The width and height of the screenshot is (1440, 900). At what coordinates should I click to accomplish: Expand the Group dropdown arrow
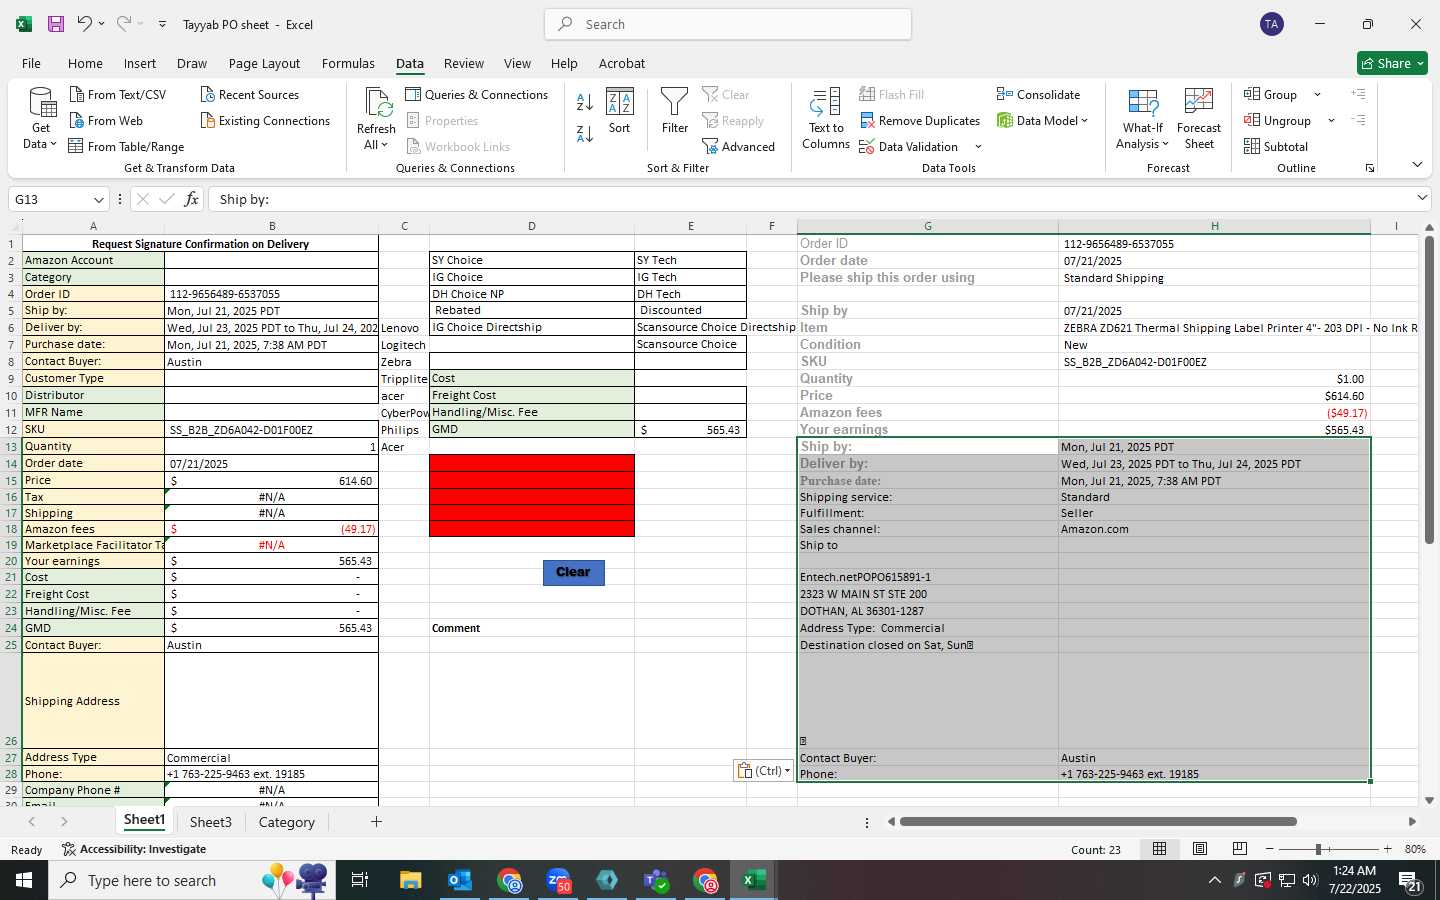tap(1317, 95)
